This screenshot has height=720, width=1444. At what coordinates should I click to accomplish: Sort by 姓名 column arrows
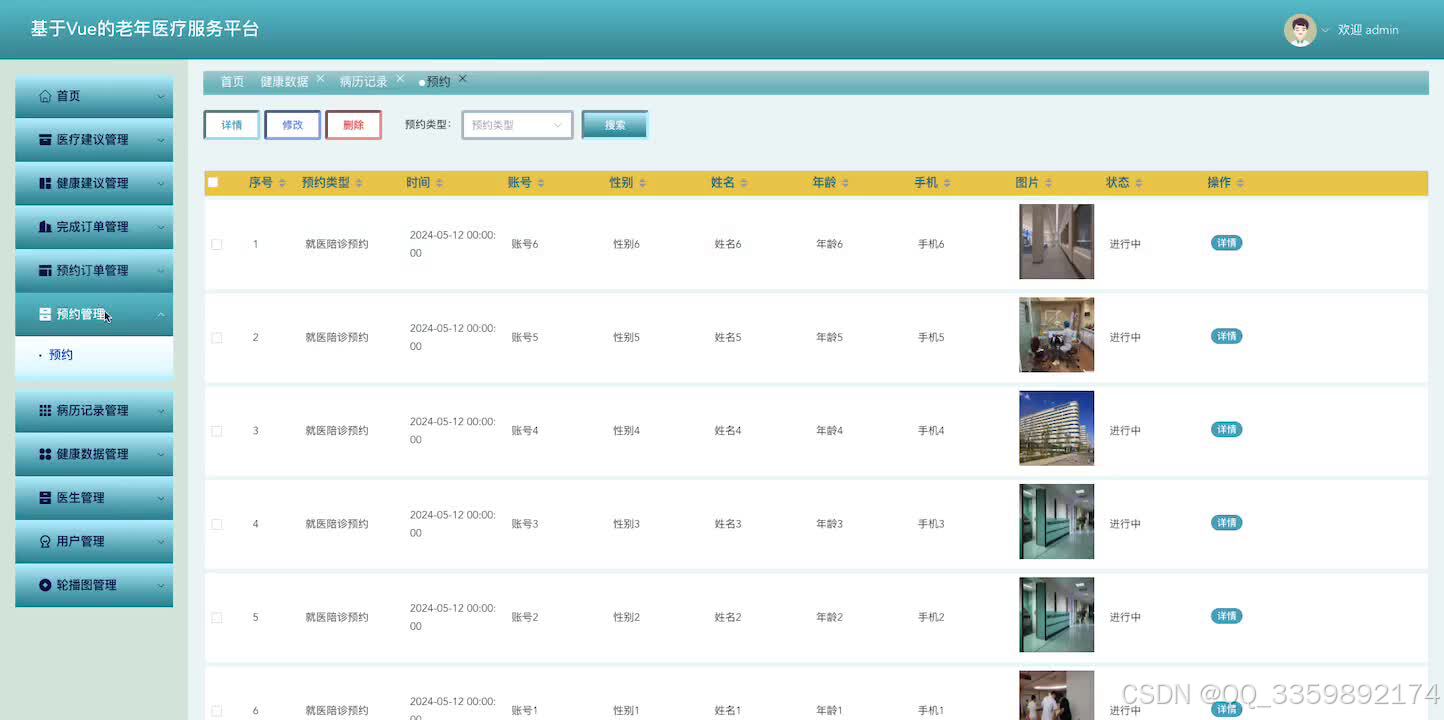[744, 183]
